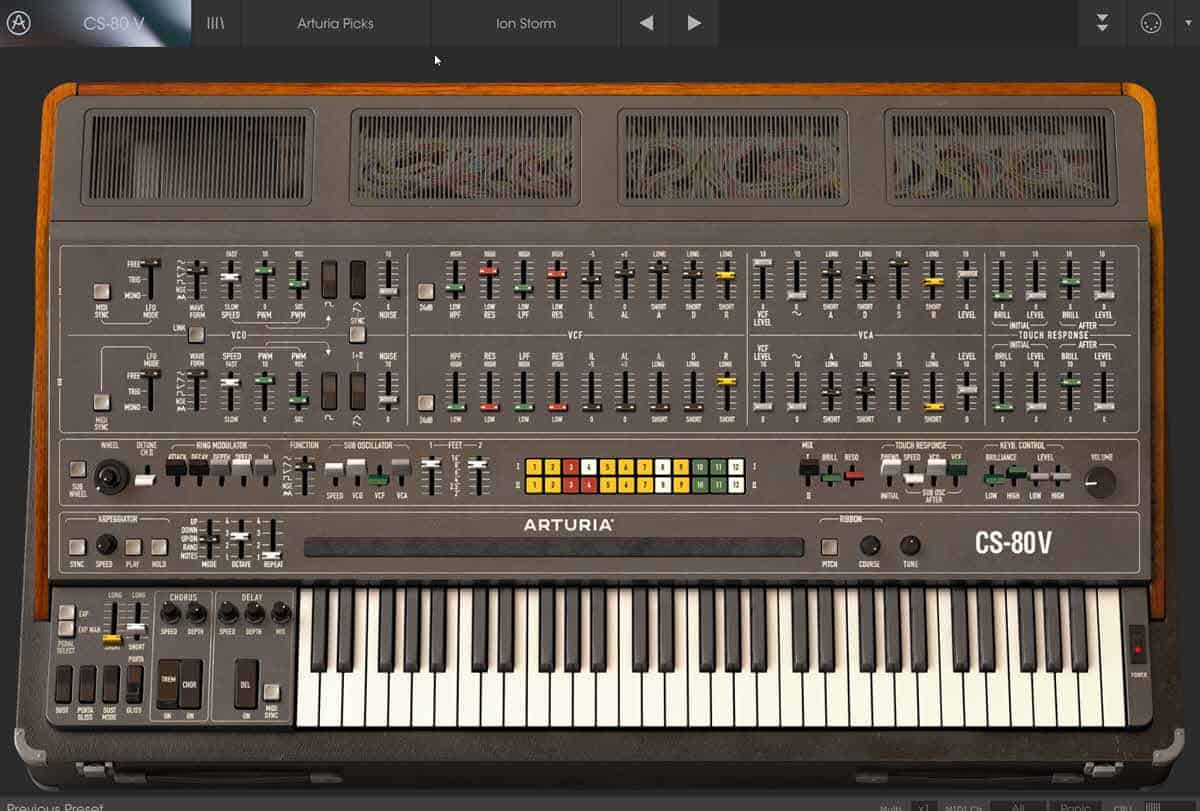Click the ribbon controller strip

point(553,547)
